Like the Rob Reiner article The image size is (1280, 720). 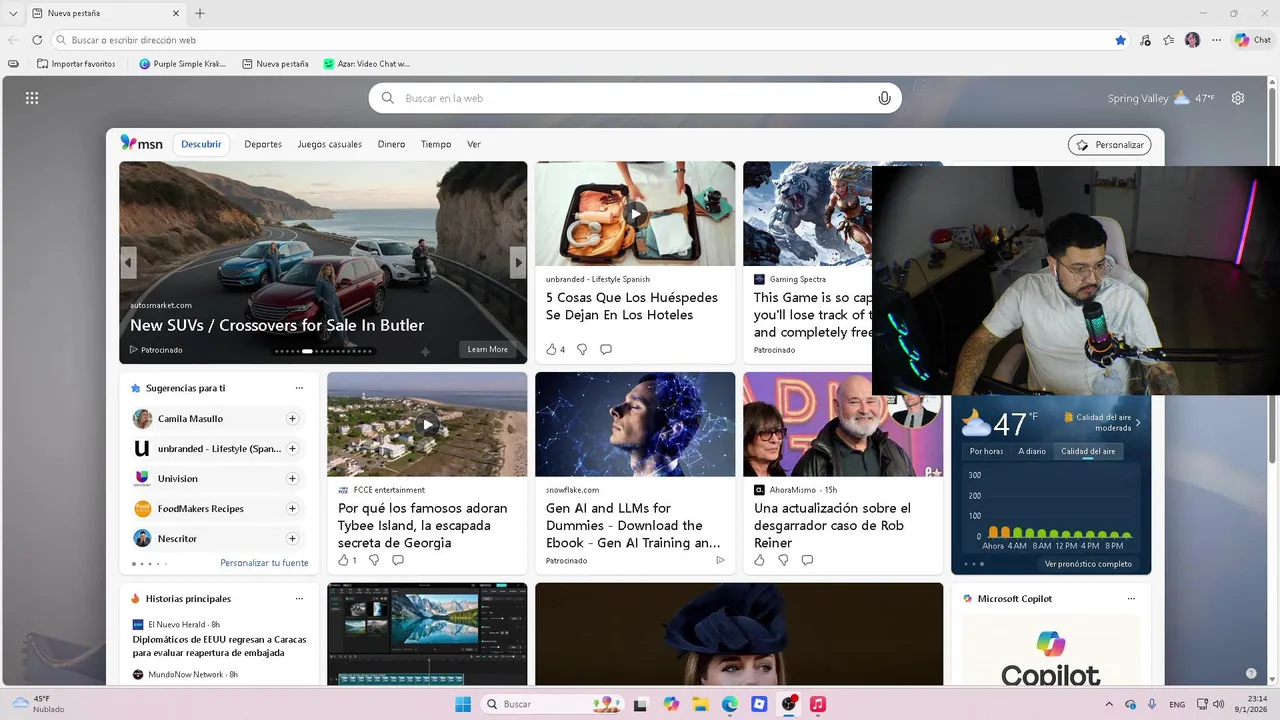point(759,560)
